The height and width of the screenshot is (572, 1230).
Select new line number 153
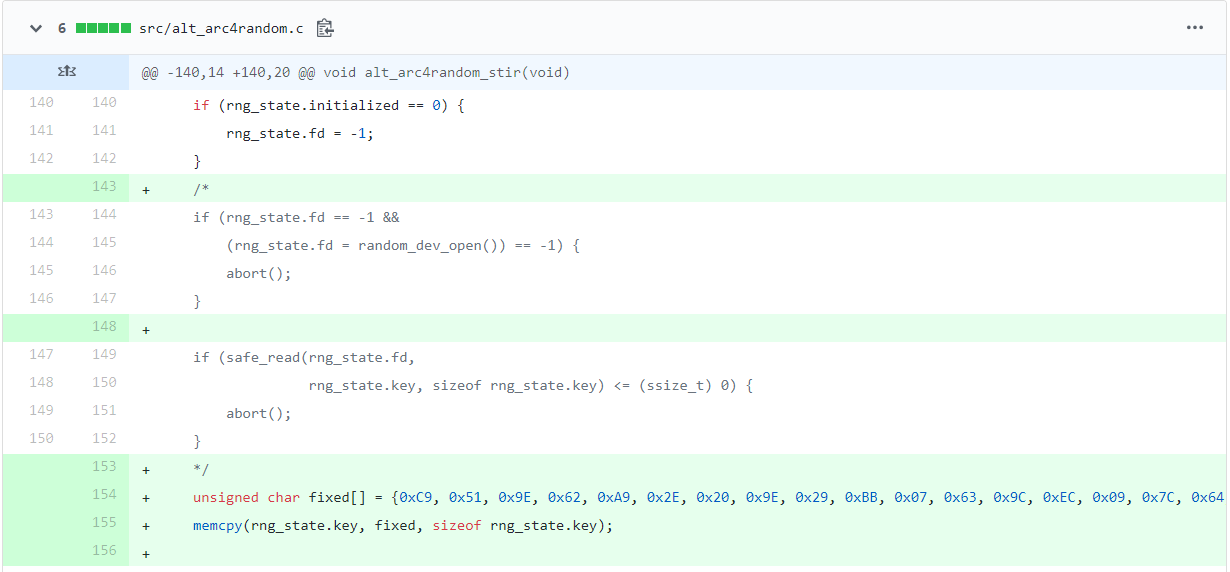click(104, 466)
